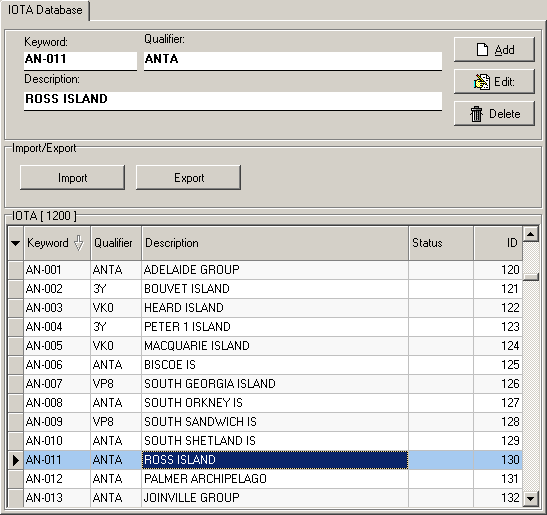Click the row selector for AN-013
Image resolution: width=547 pixels, height=515 pixels.
click(x=16, y=498)
